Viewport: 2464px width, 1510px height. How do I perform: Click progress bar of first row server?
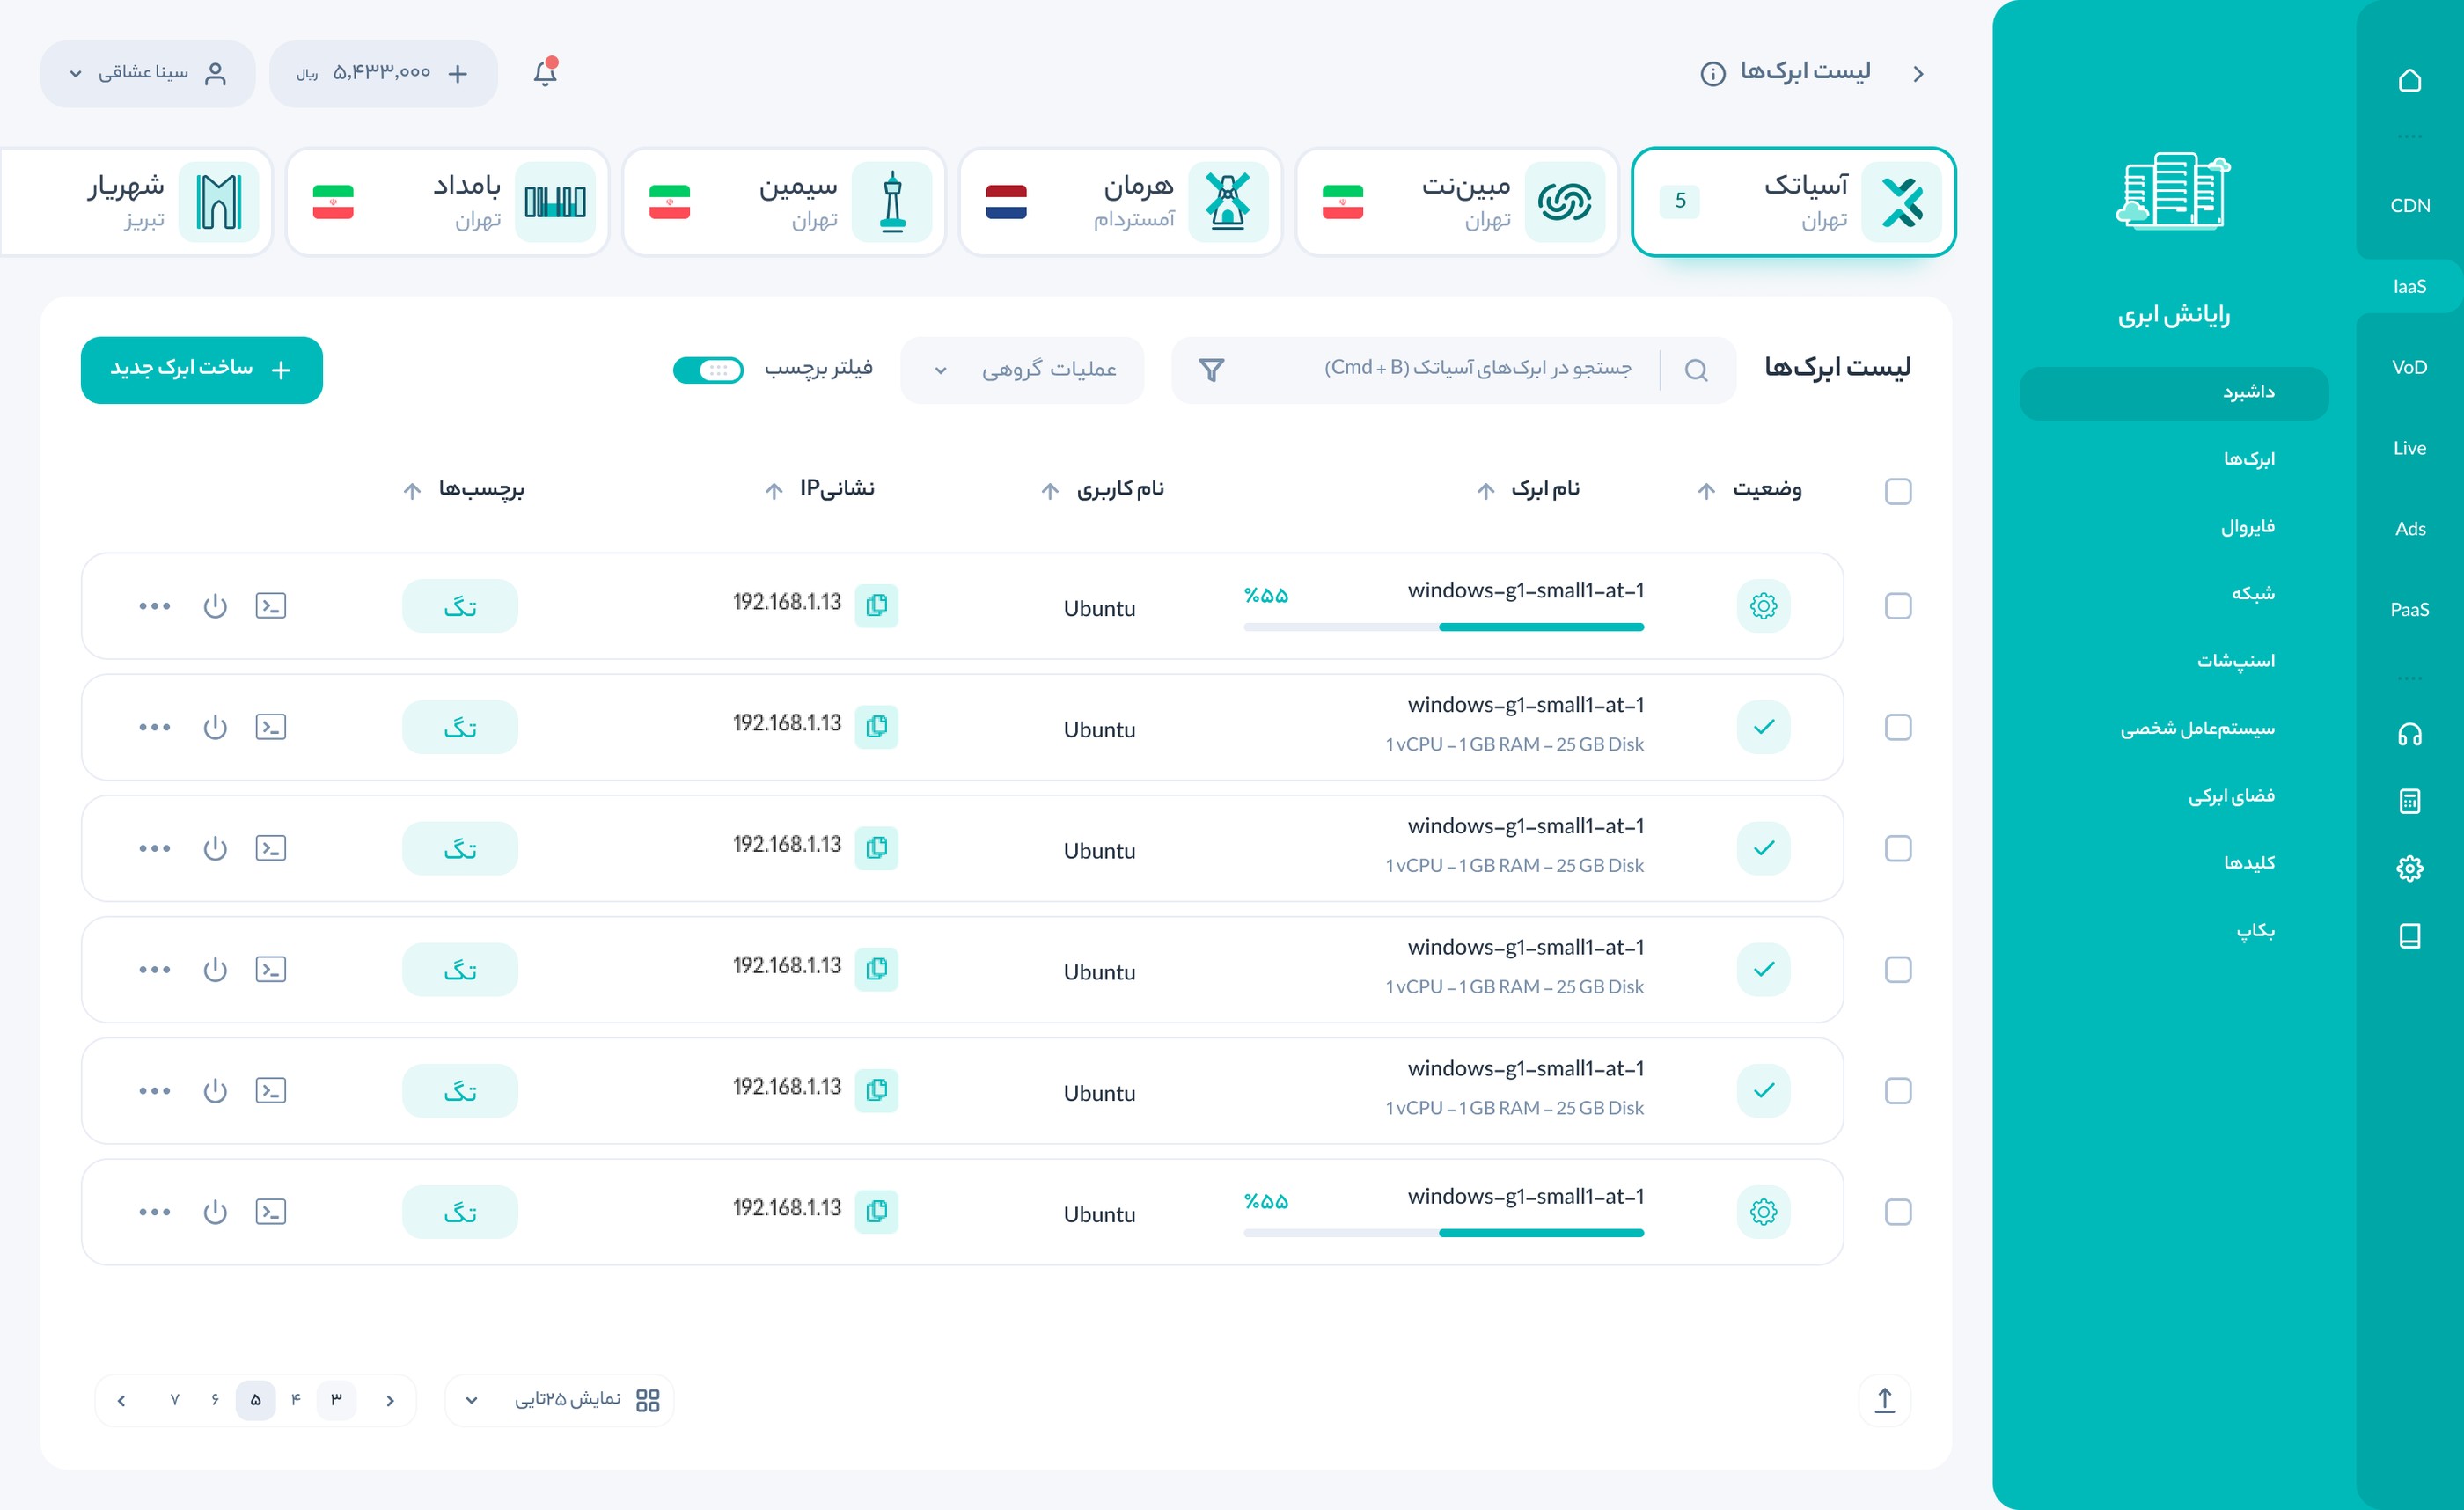[1443, 627]
